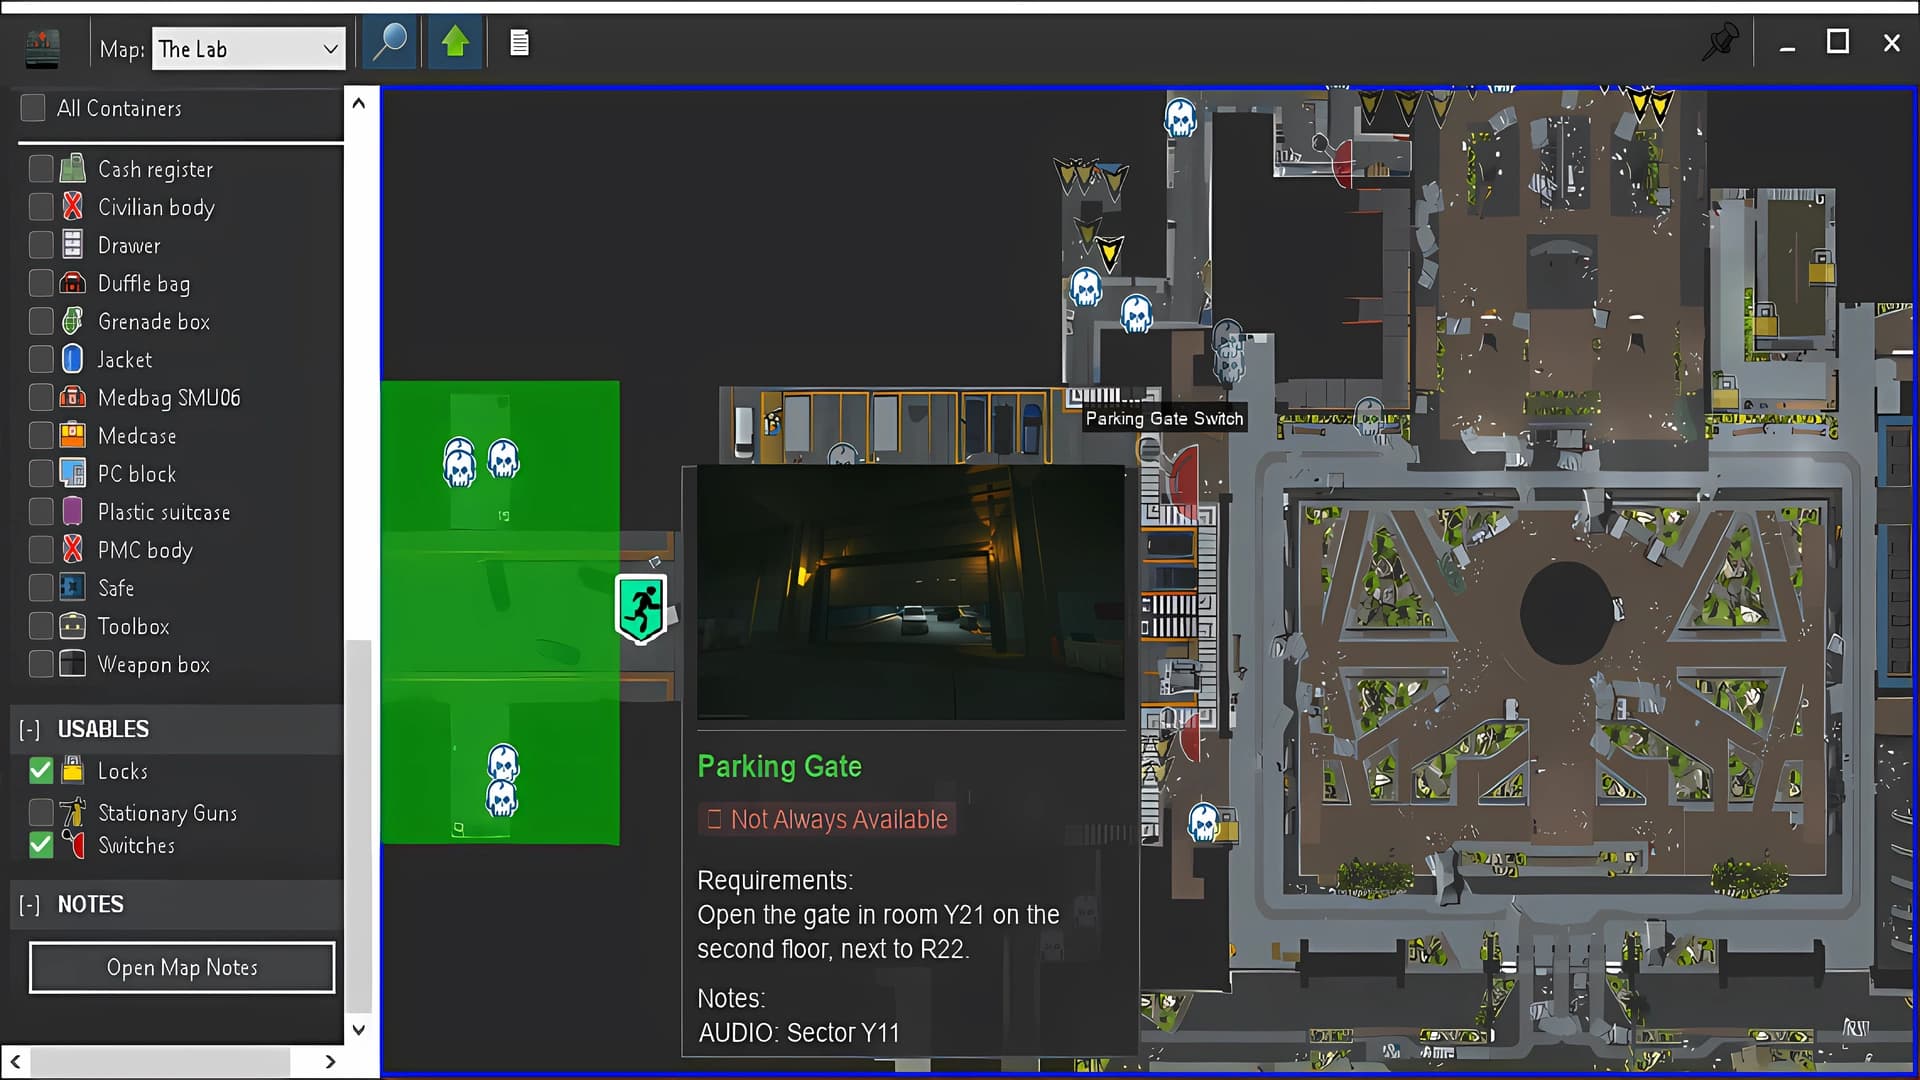Viewport: 1920px width, 1080px height.
Task: Click the Stationary Guns icon
Action: click(x=73, y=811)
